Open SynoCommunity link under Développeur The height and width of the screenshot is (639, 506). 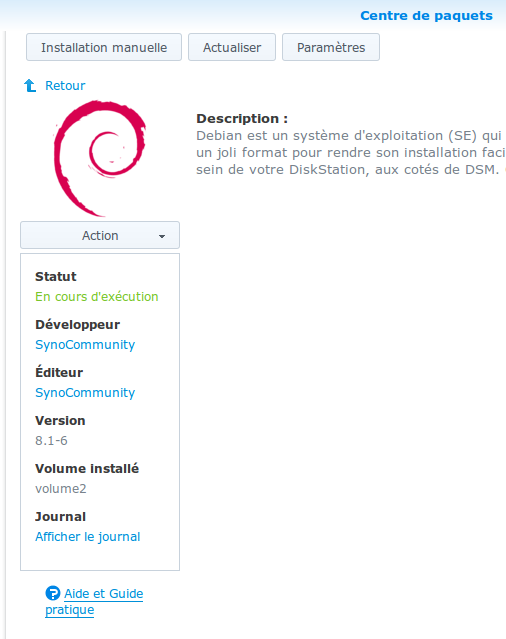coord(85,345)
